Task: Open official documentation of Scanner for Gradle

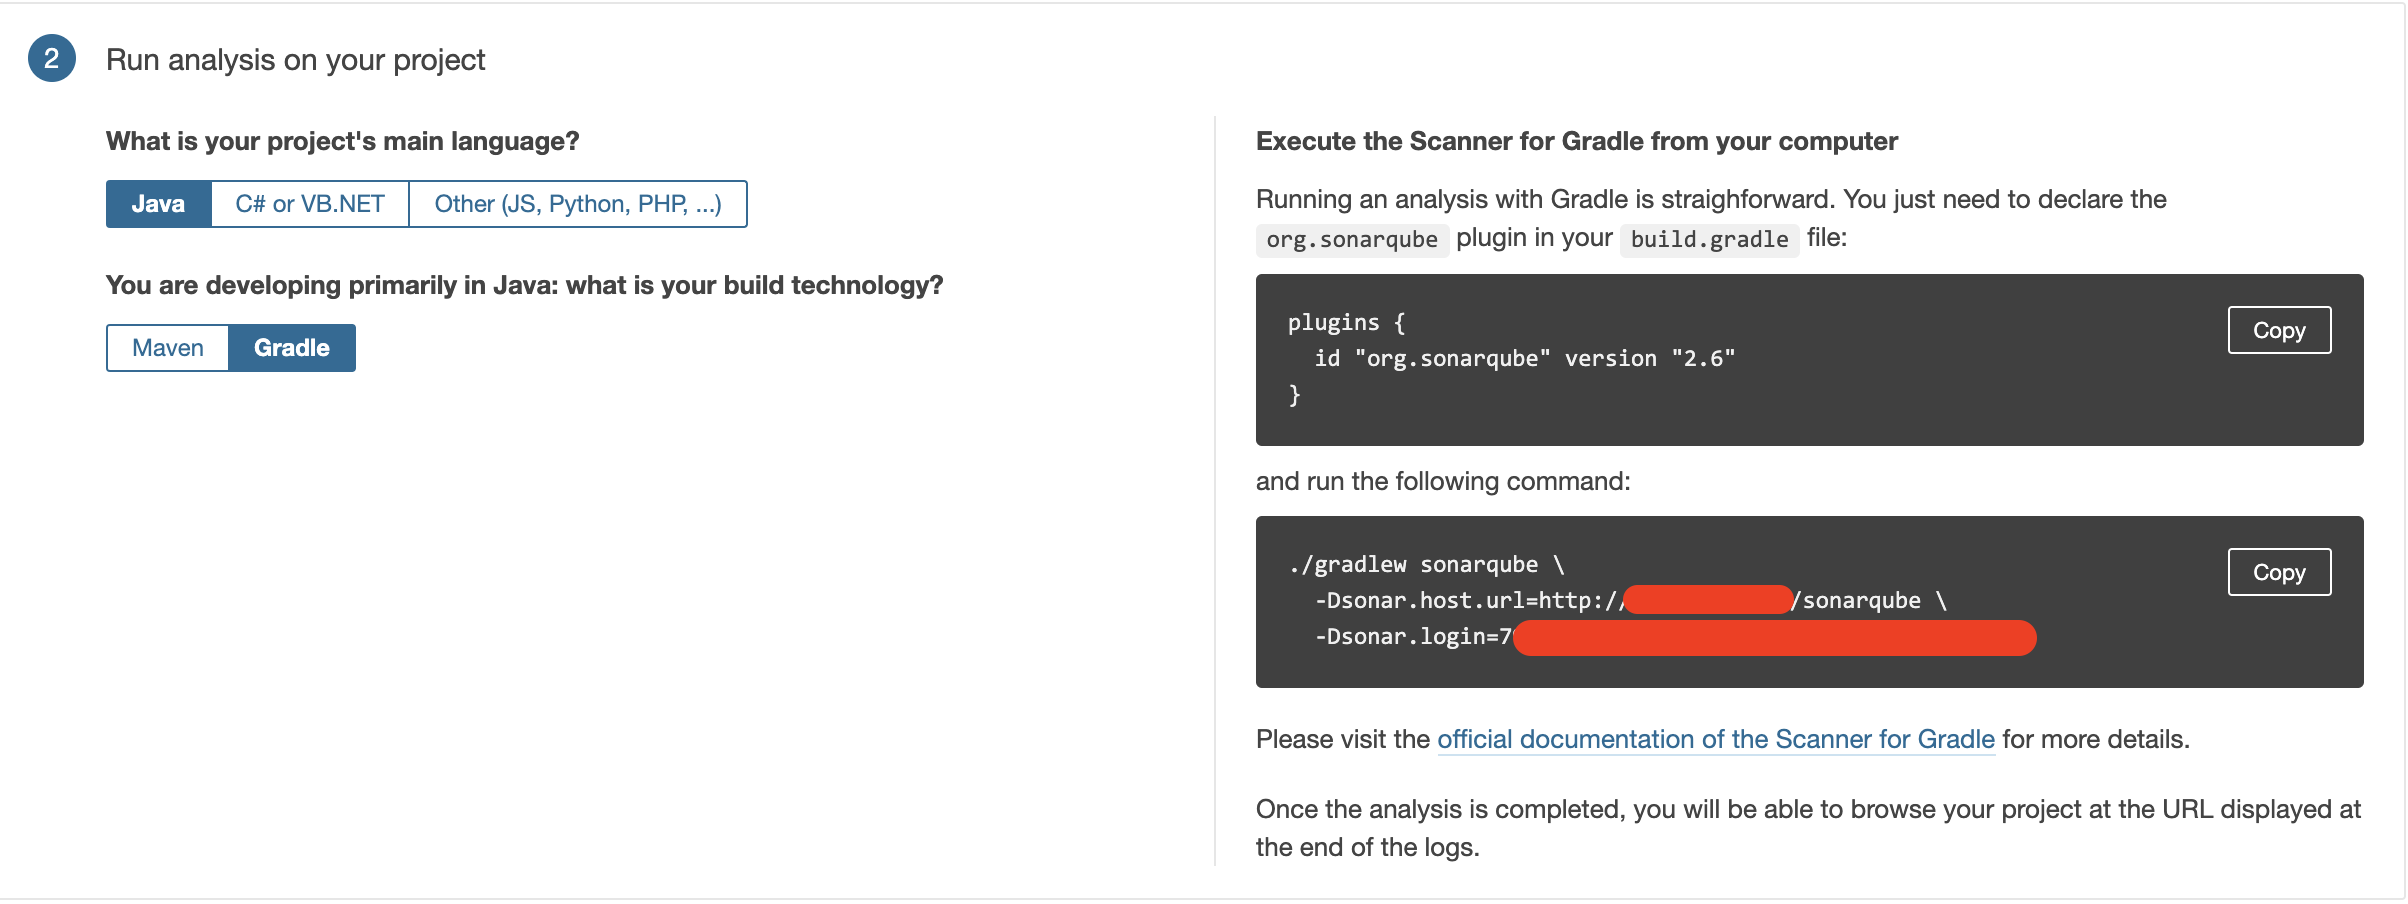Action: [1714, 740]
